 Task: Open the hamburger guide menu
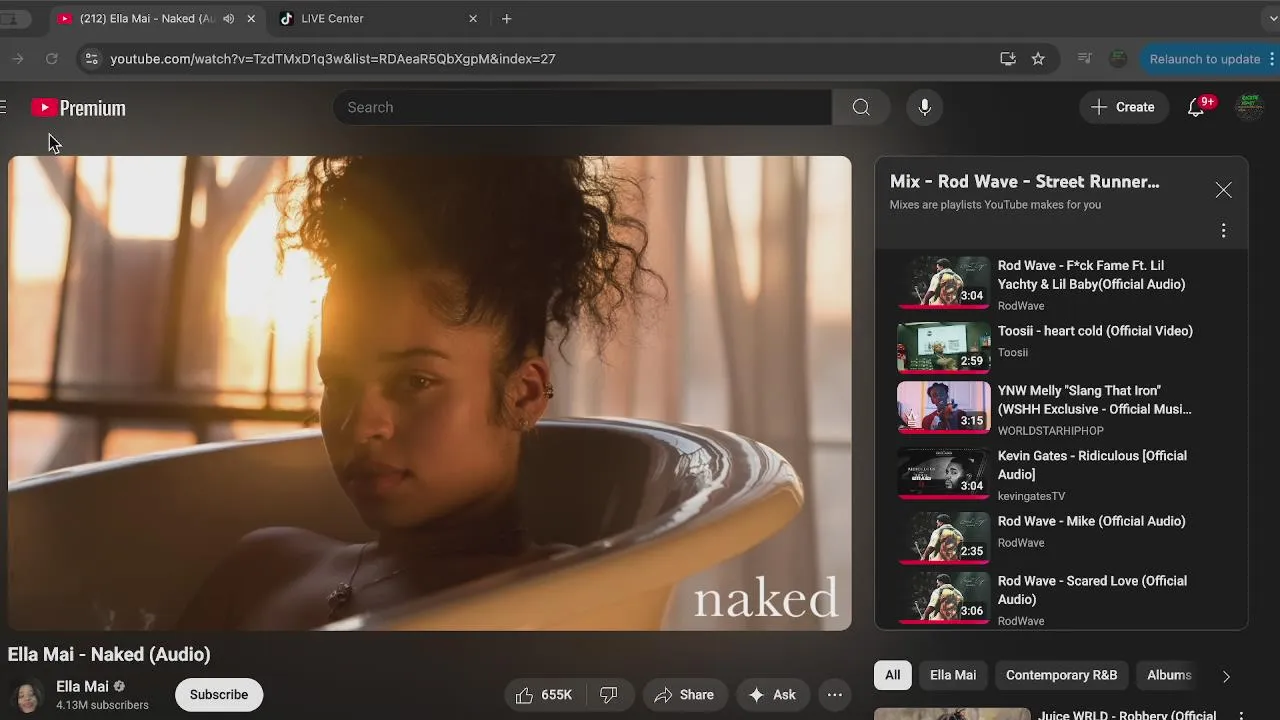(3, 107)
